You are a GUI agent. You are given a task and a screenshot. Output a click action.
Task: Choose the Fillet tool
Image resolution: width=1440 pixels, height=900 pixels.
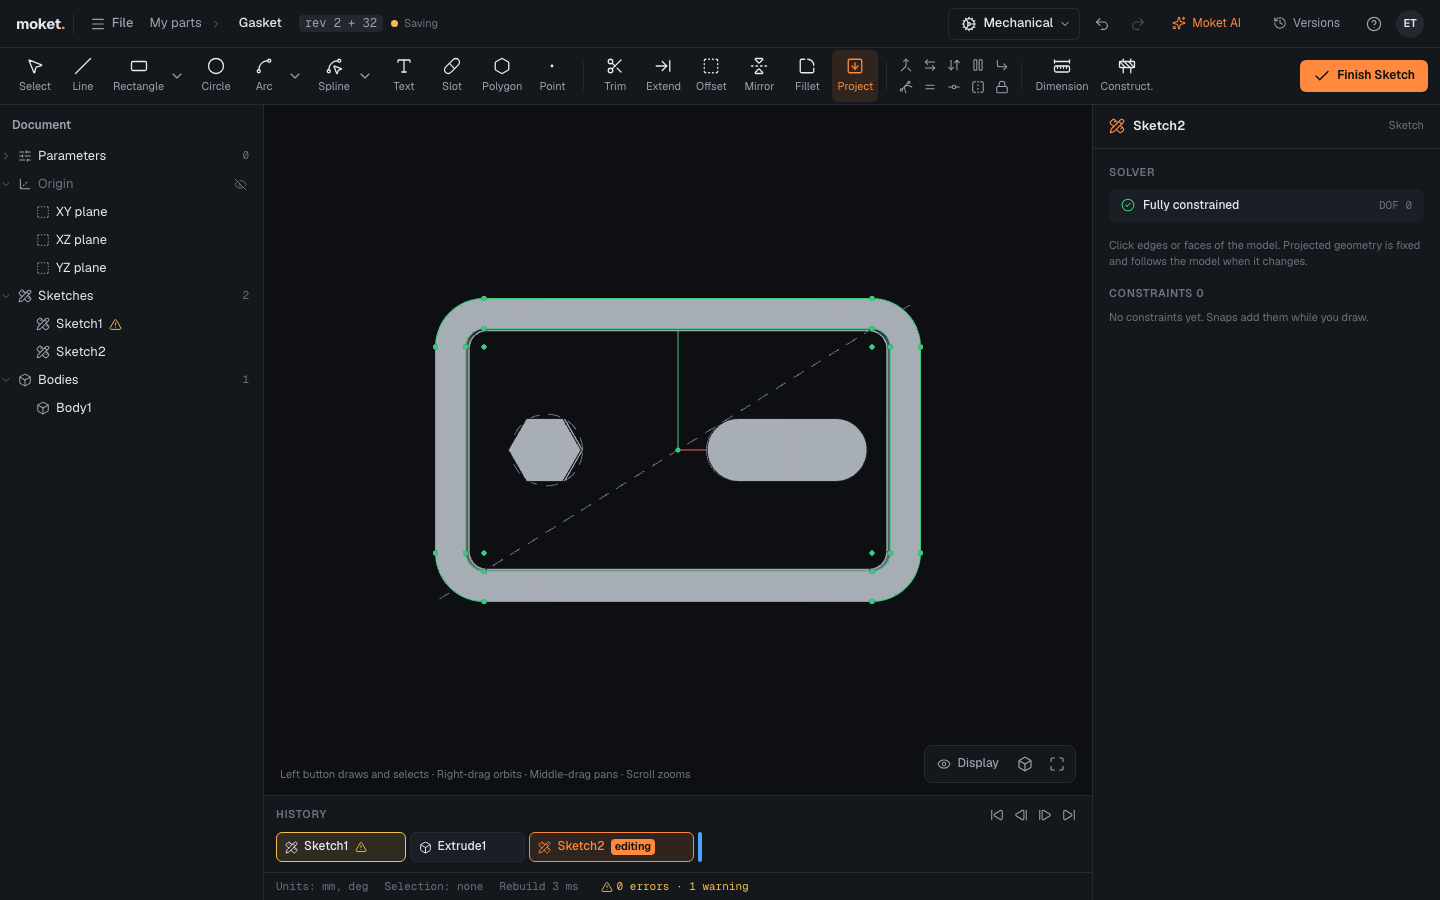tap(807, 75)
